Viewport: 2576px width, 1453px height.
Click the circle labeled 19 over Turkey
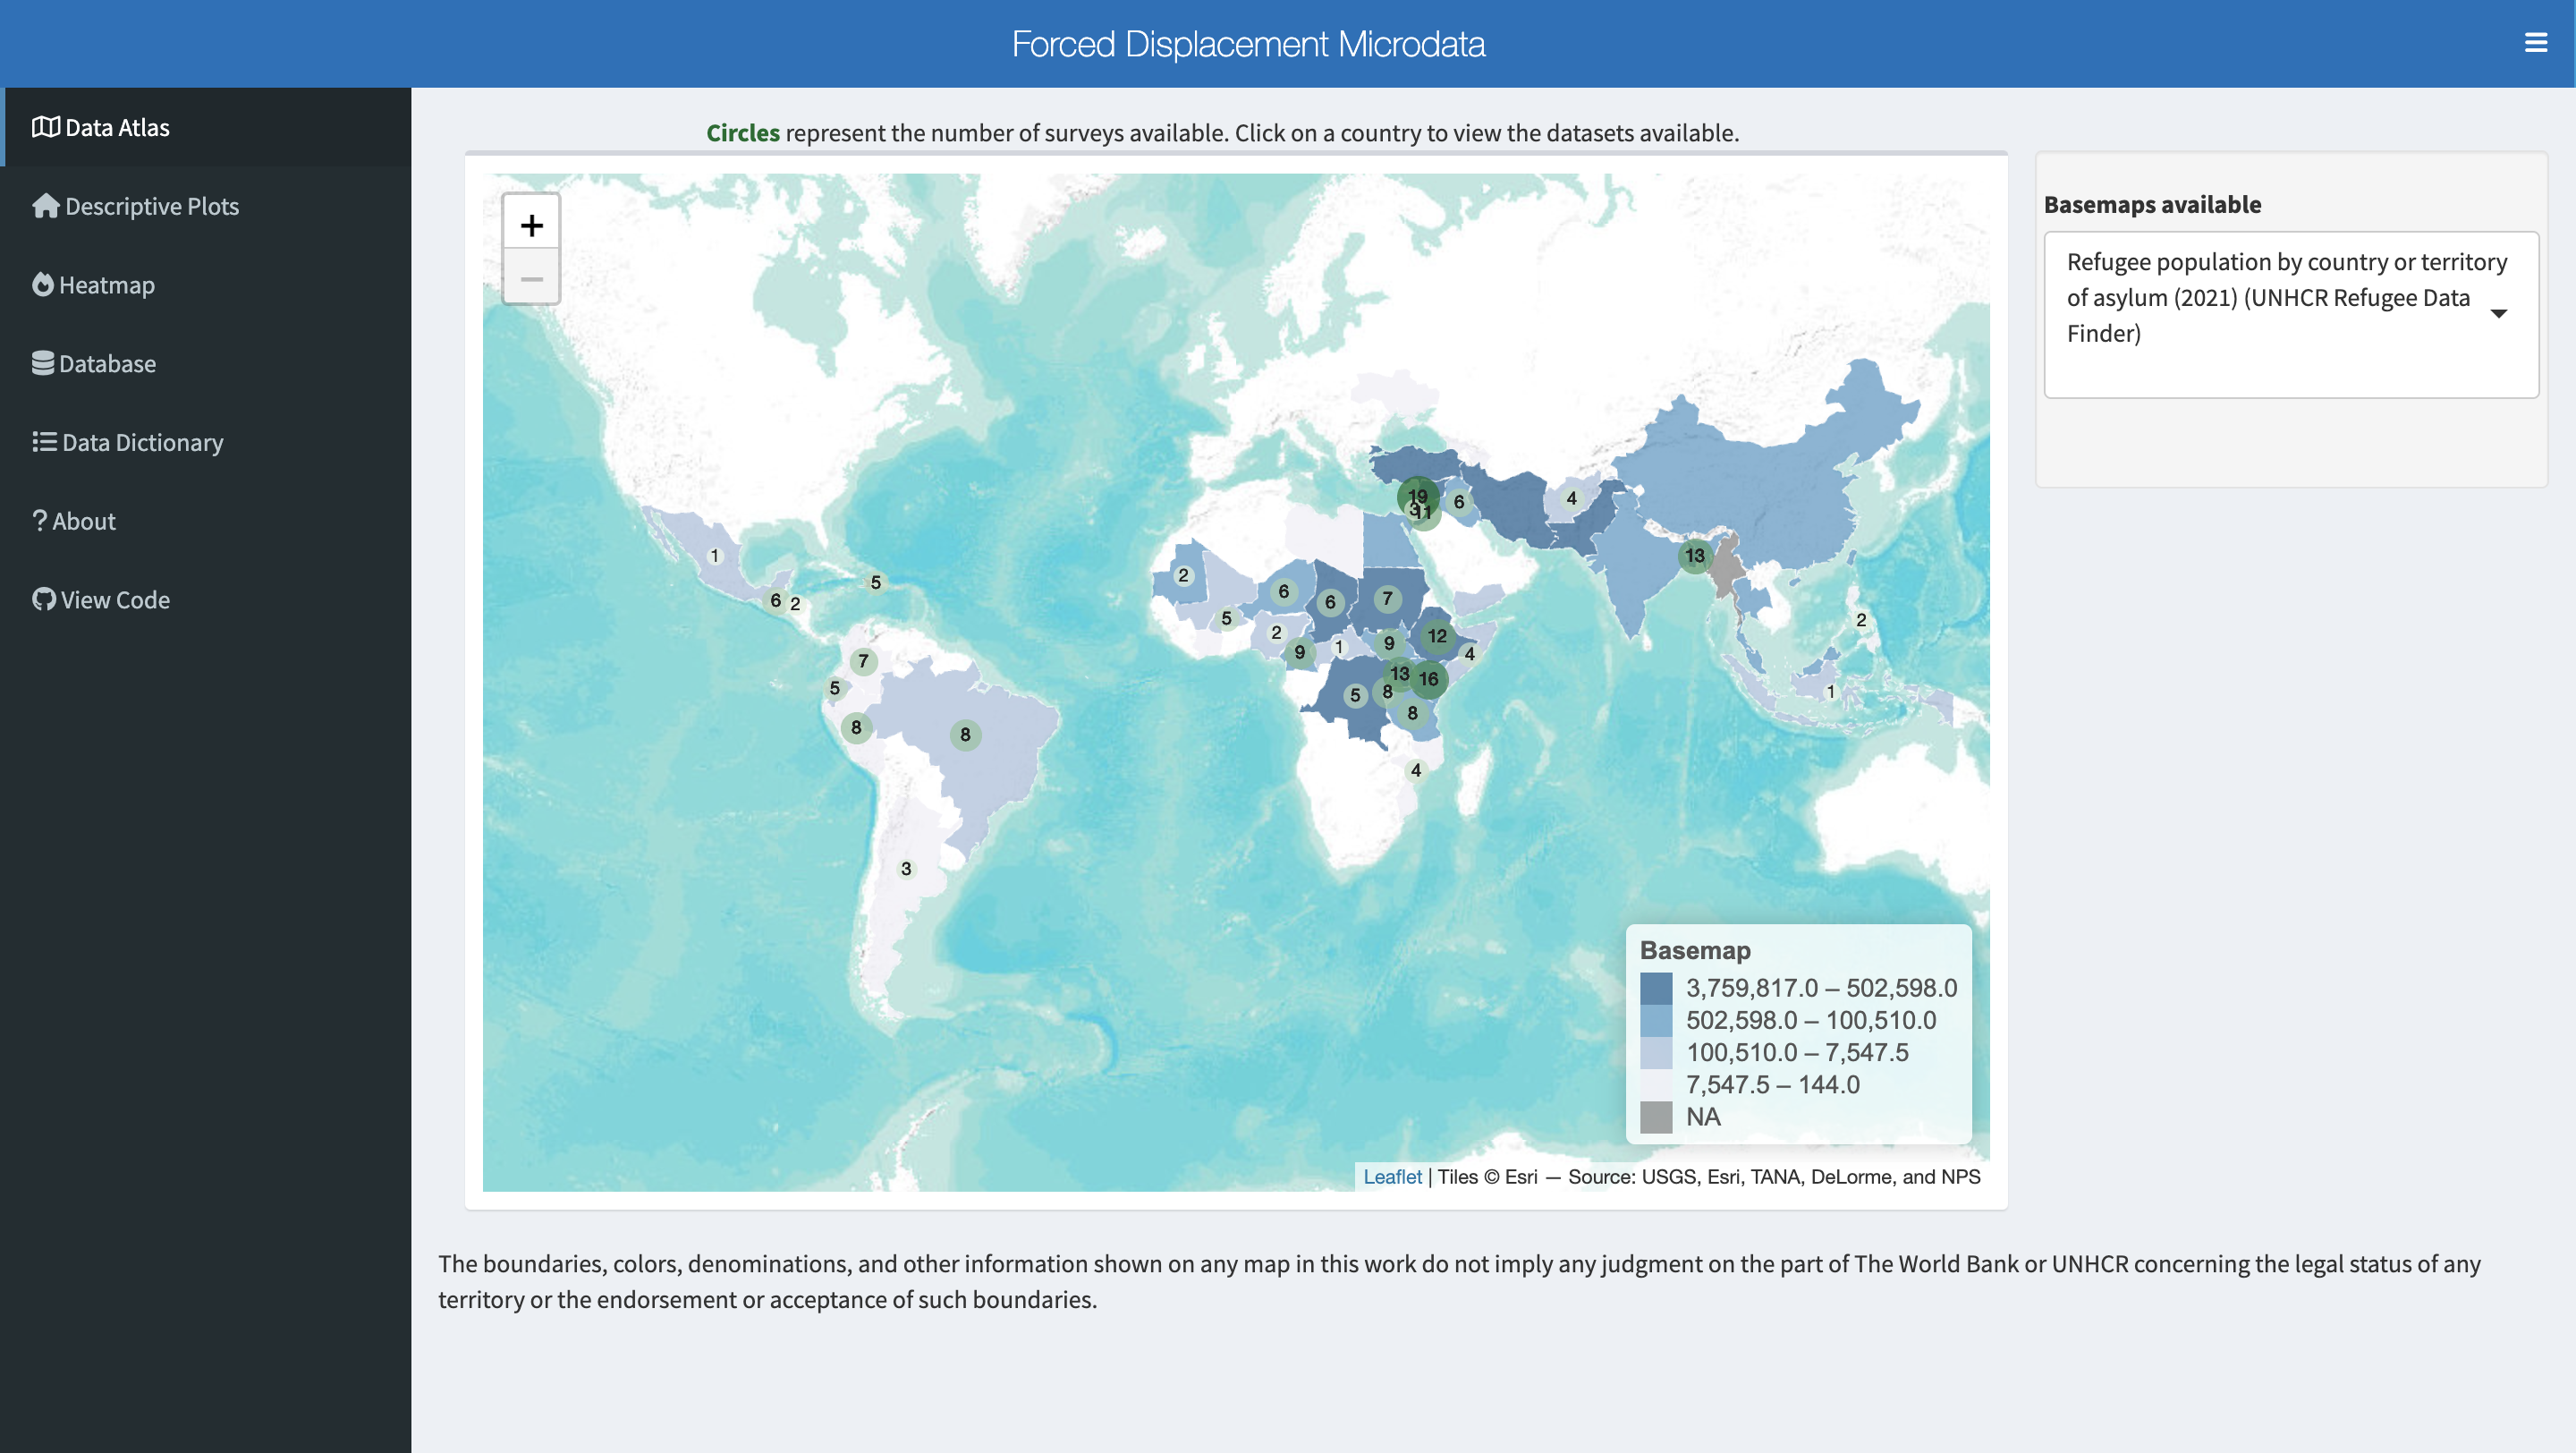[1417, 495]
